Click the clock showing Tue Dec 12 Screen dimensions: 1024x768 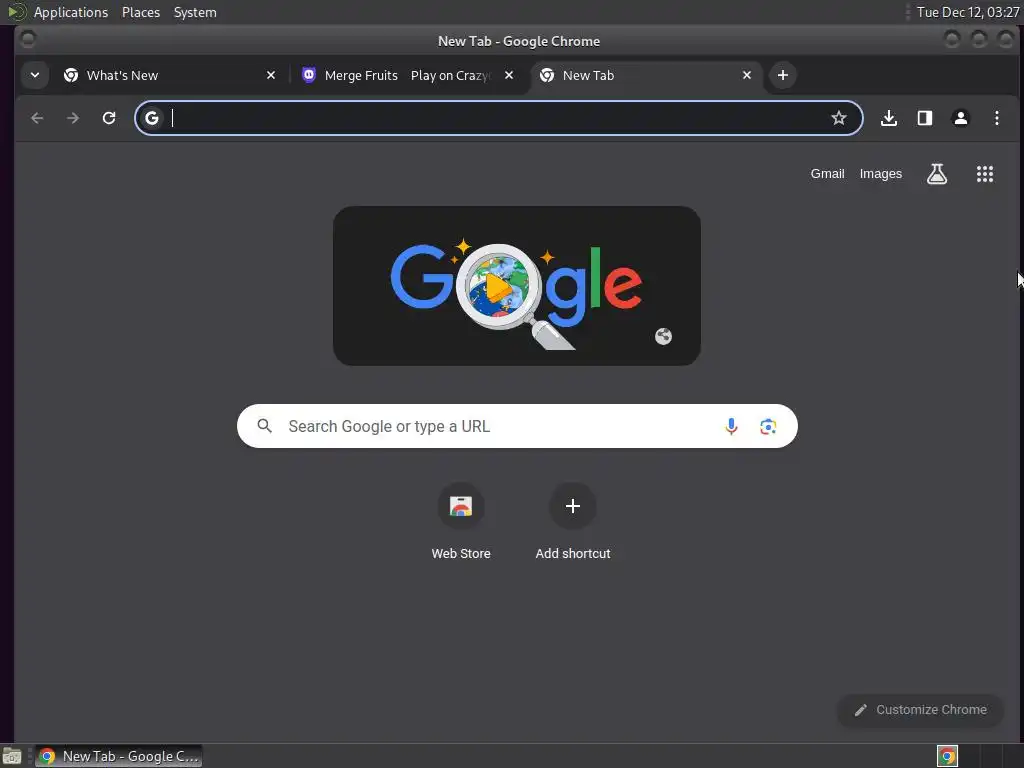coord(967,12)
